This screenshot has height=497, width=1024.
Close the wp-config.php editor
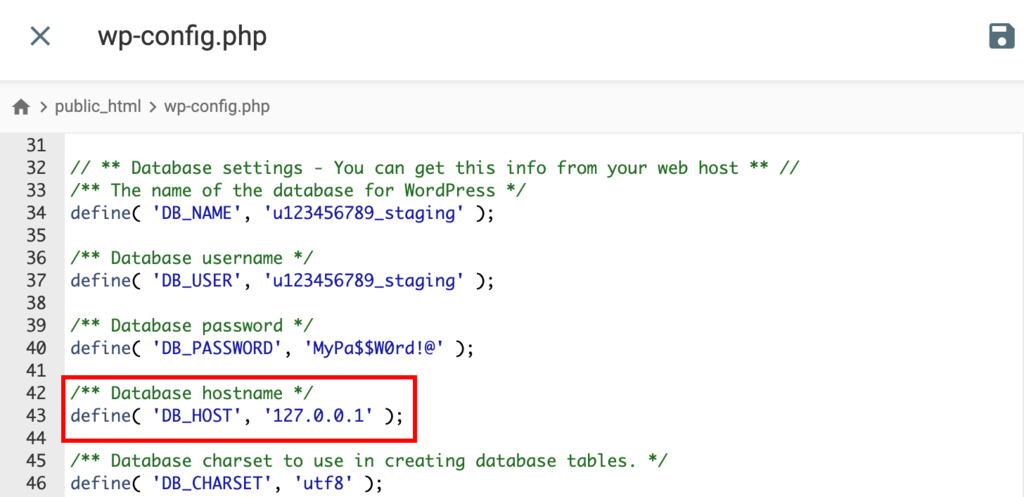[40, 37]
